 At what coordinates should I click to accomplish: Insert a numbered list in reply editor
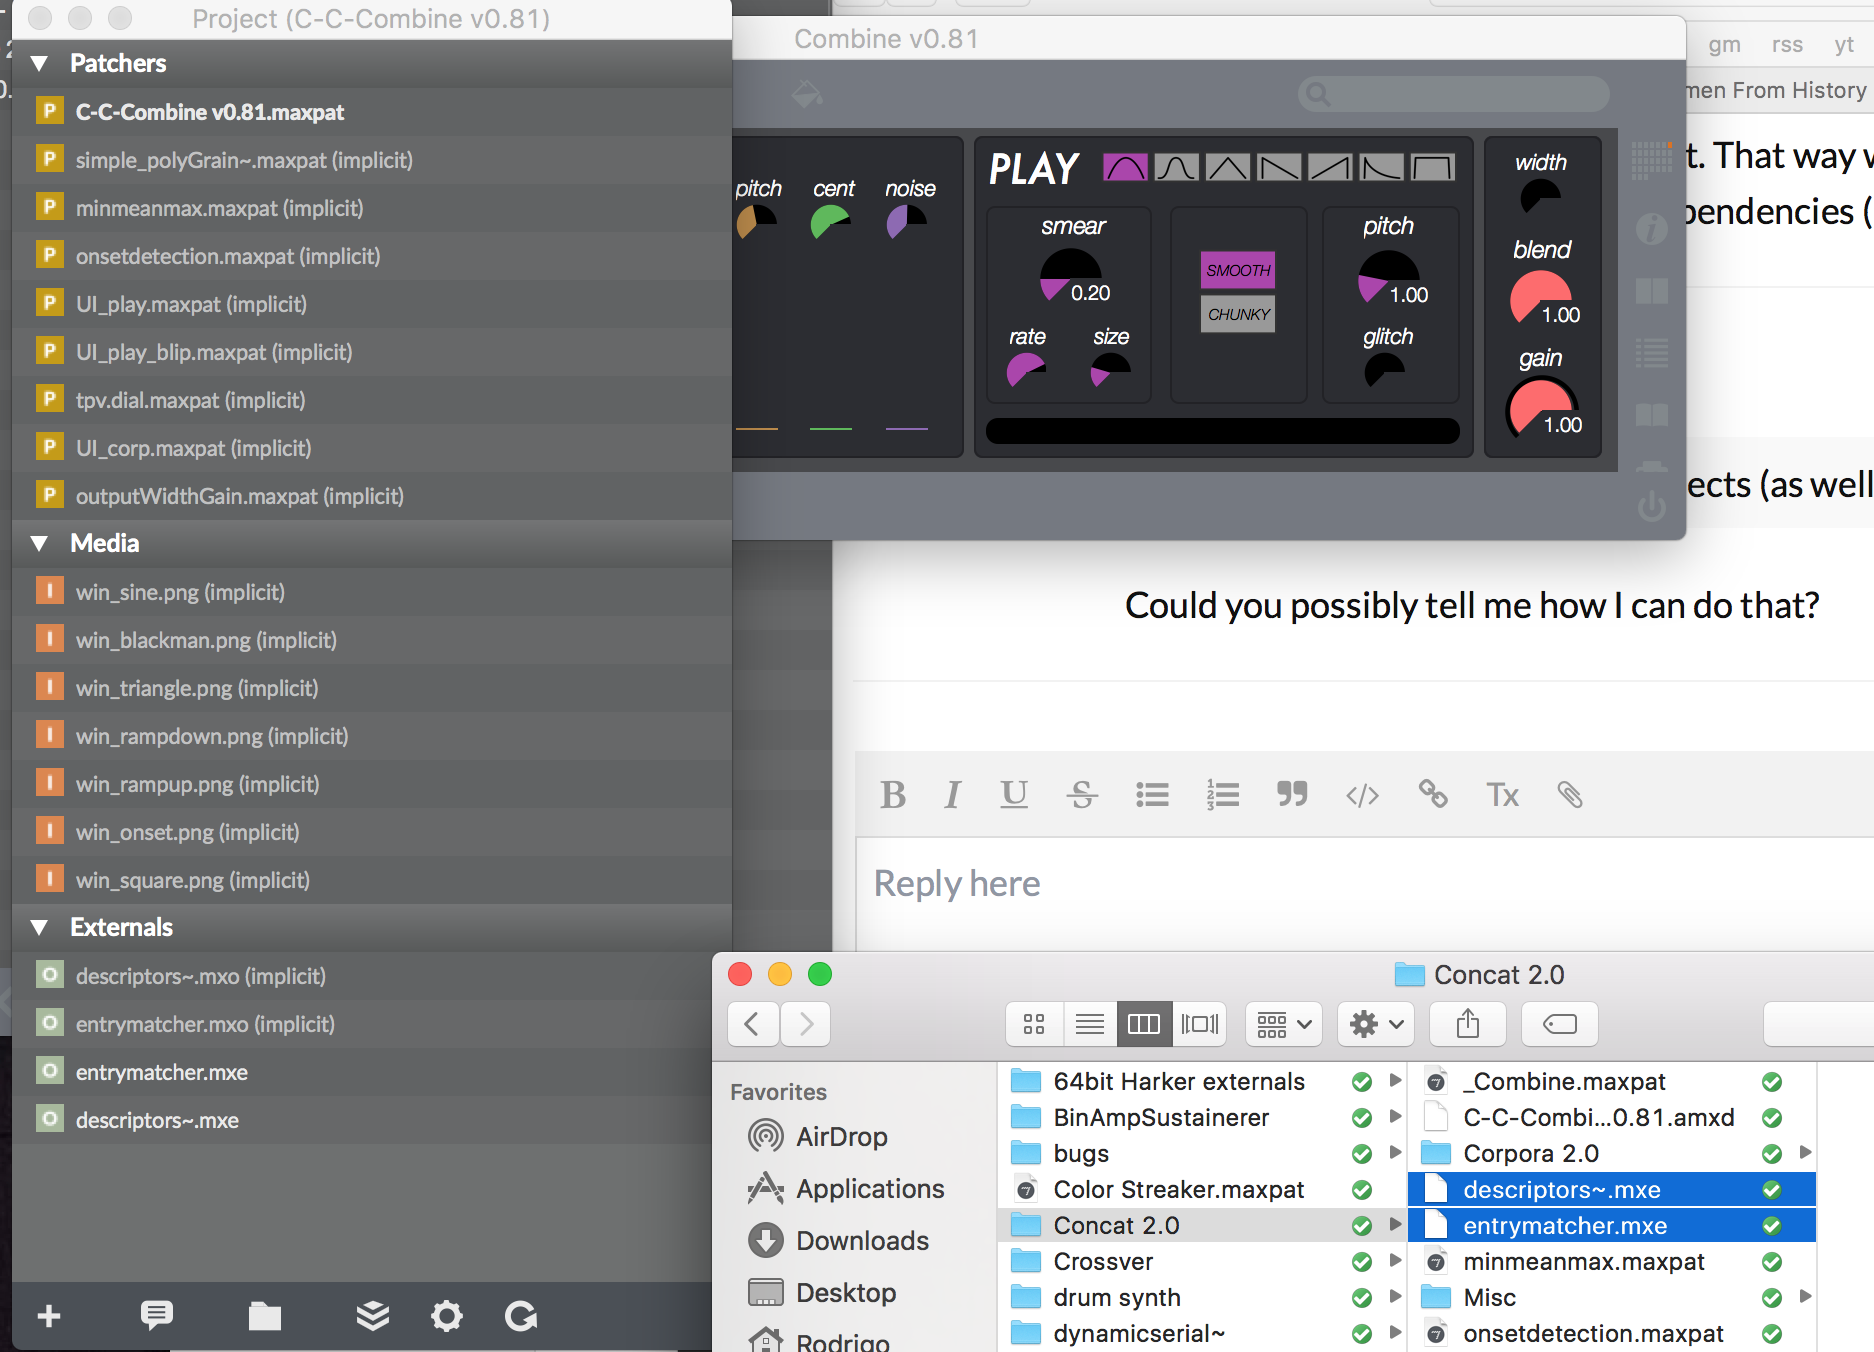tap(1222, 795)
